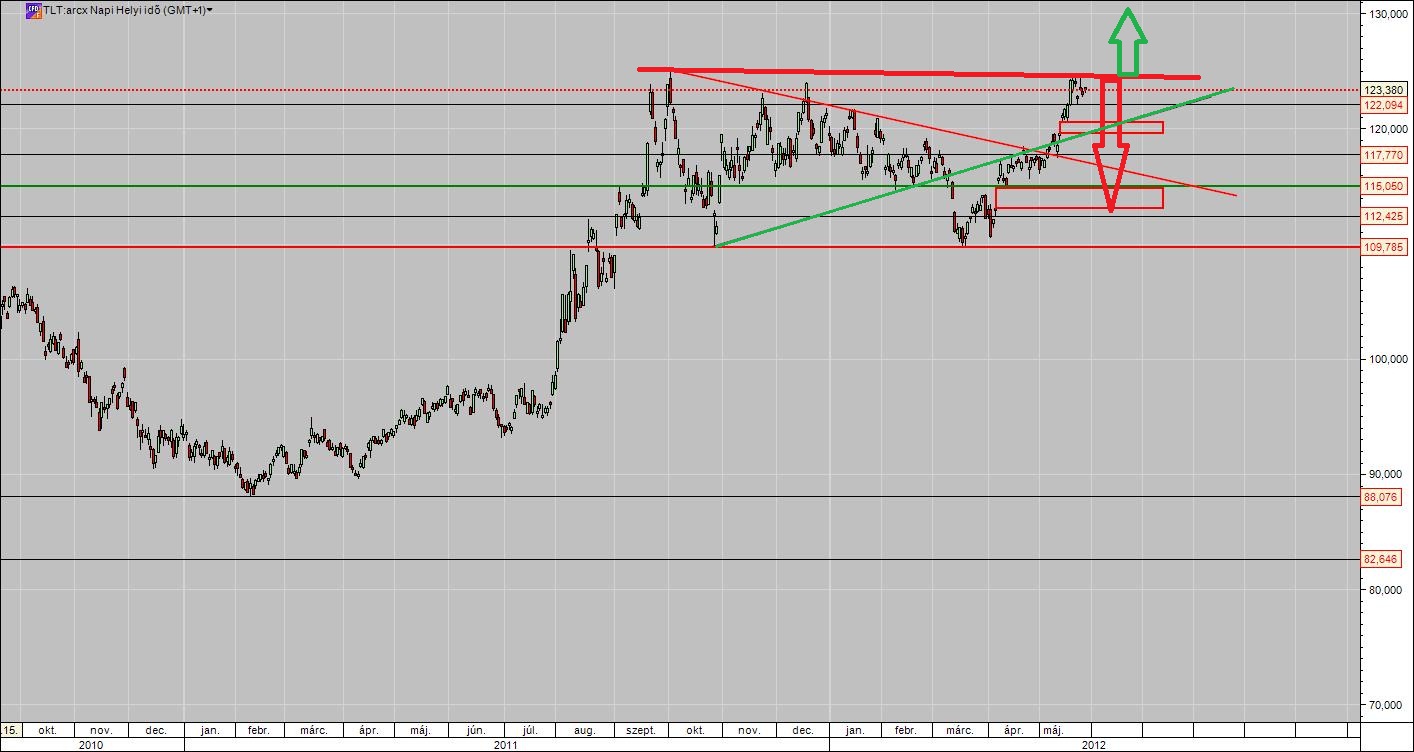Select the 123,380 current price label

point(1383,90)
